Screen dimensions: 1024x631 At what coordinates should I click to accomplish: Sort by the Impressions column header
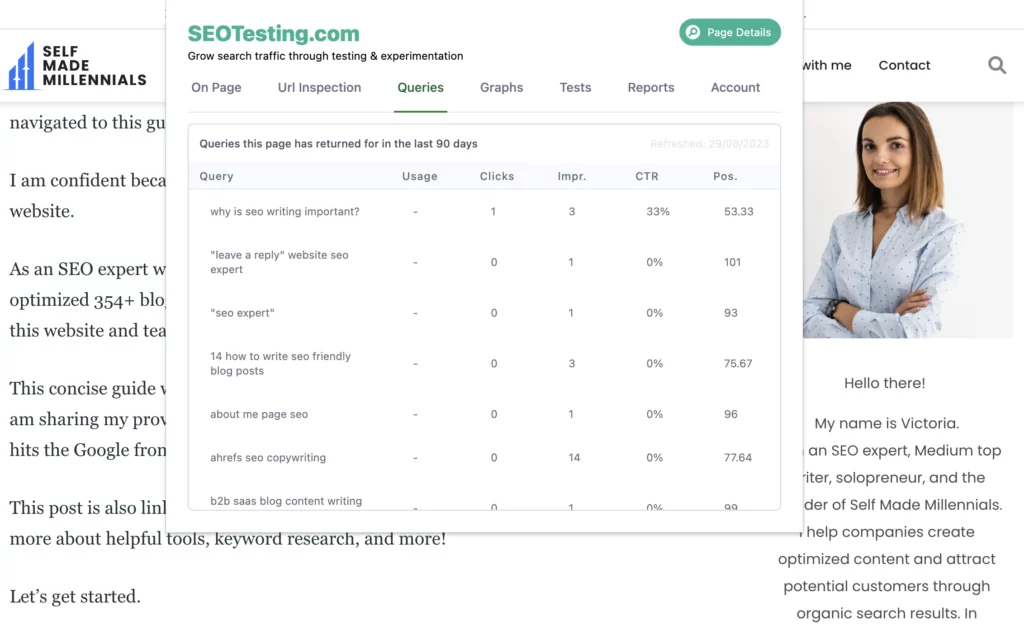pyautogui.click(x=572, y=176)
